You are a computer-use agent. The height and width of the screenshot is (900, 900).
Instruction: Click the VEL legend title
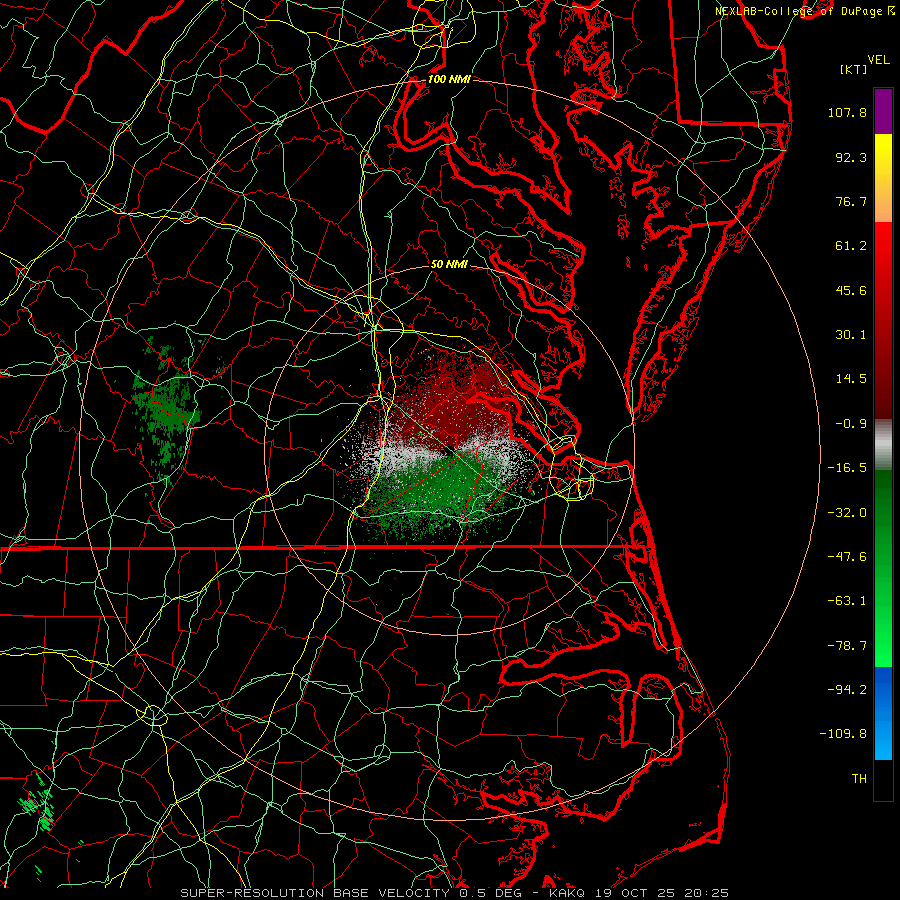878,60
